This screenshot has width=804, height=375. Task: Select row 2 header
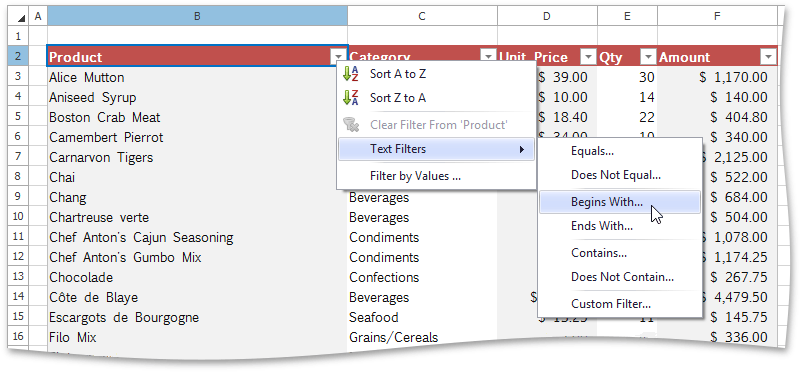click(18, 56)
